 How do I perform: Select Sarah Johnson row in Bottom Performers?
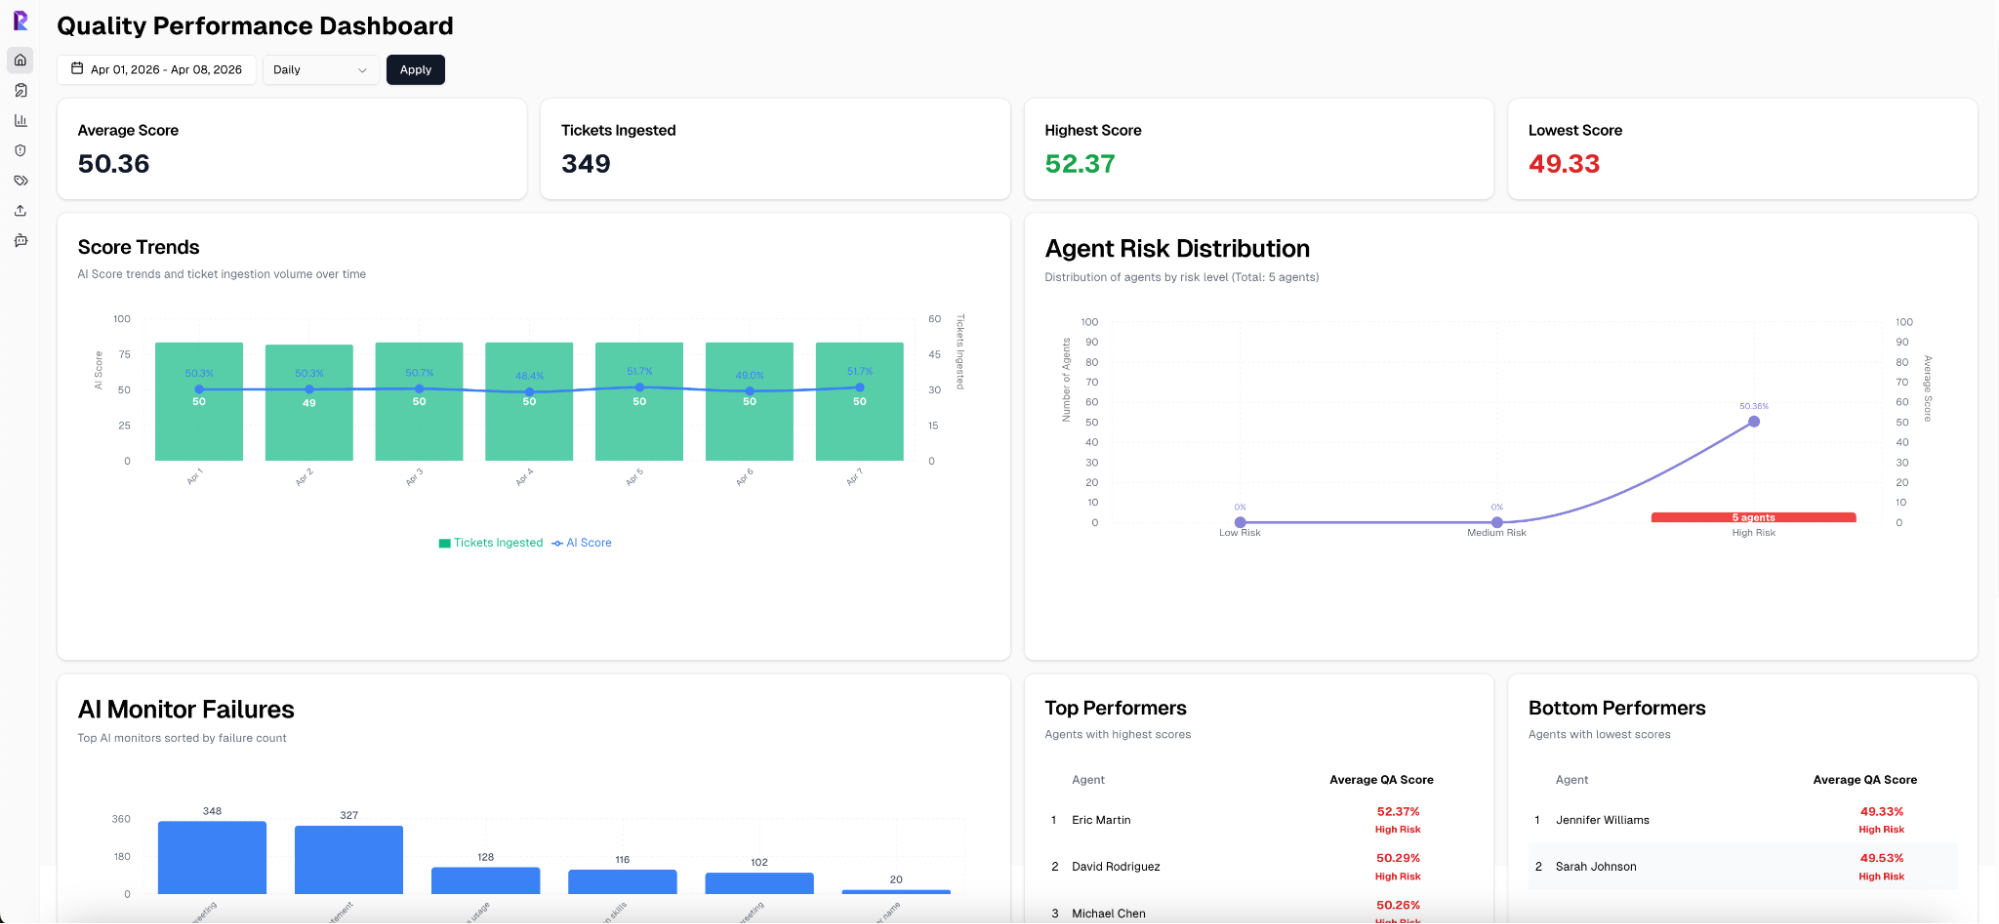(x=1596, y=867)
